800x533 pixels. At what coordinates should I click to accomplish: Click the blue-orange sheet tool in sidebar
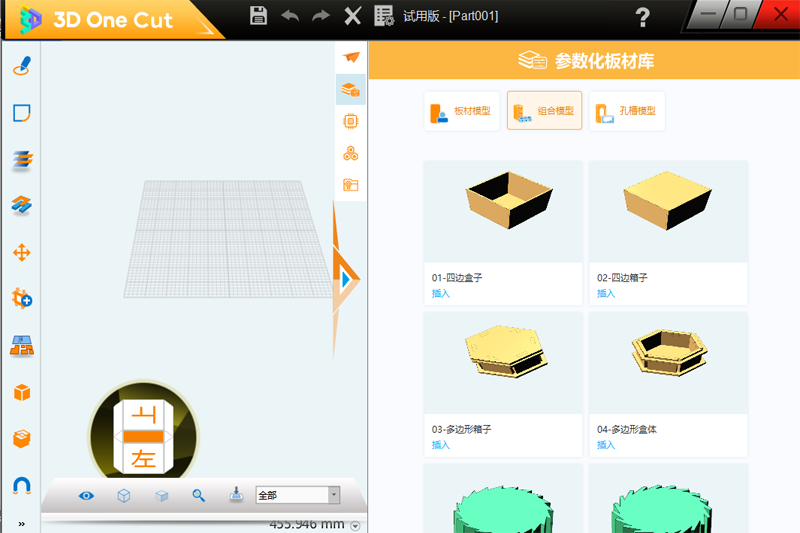pyautogui.click(x=21, y=205)
